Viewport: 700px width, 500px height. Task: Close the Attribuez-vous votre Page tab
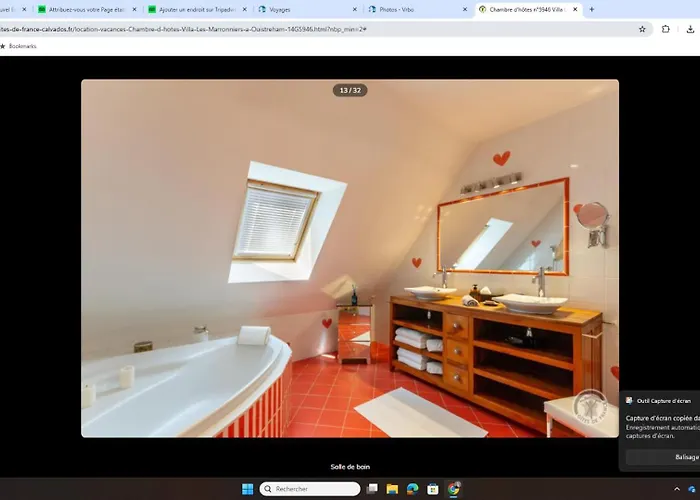coord(134,9)
